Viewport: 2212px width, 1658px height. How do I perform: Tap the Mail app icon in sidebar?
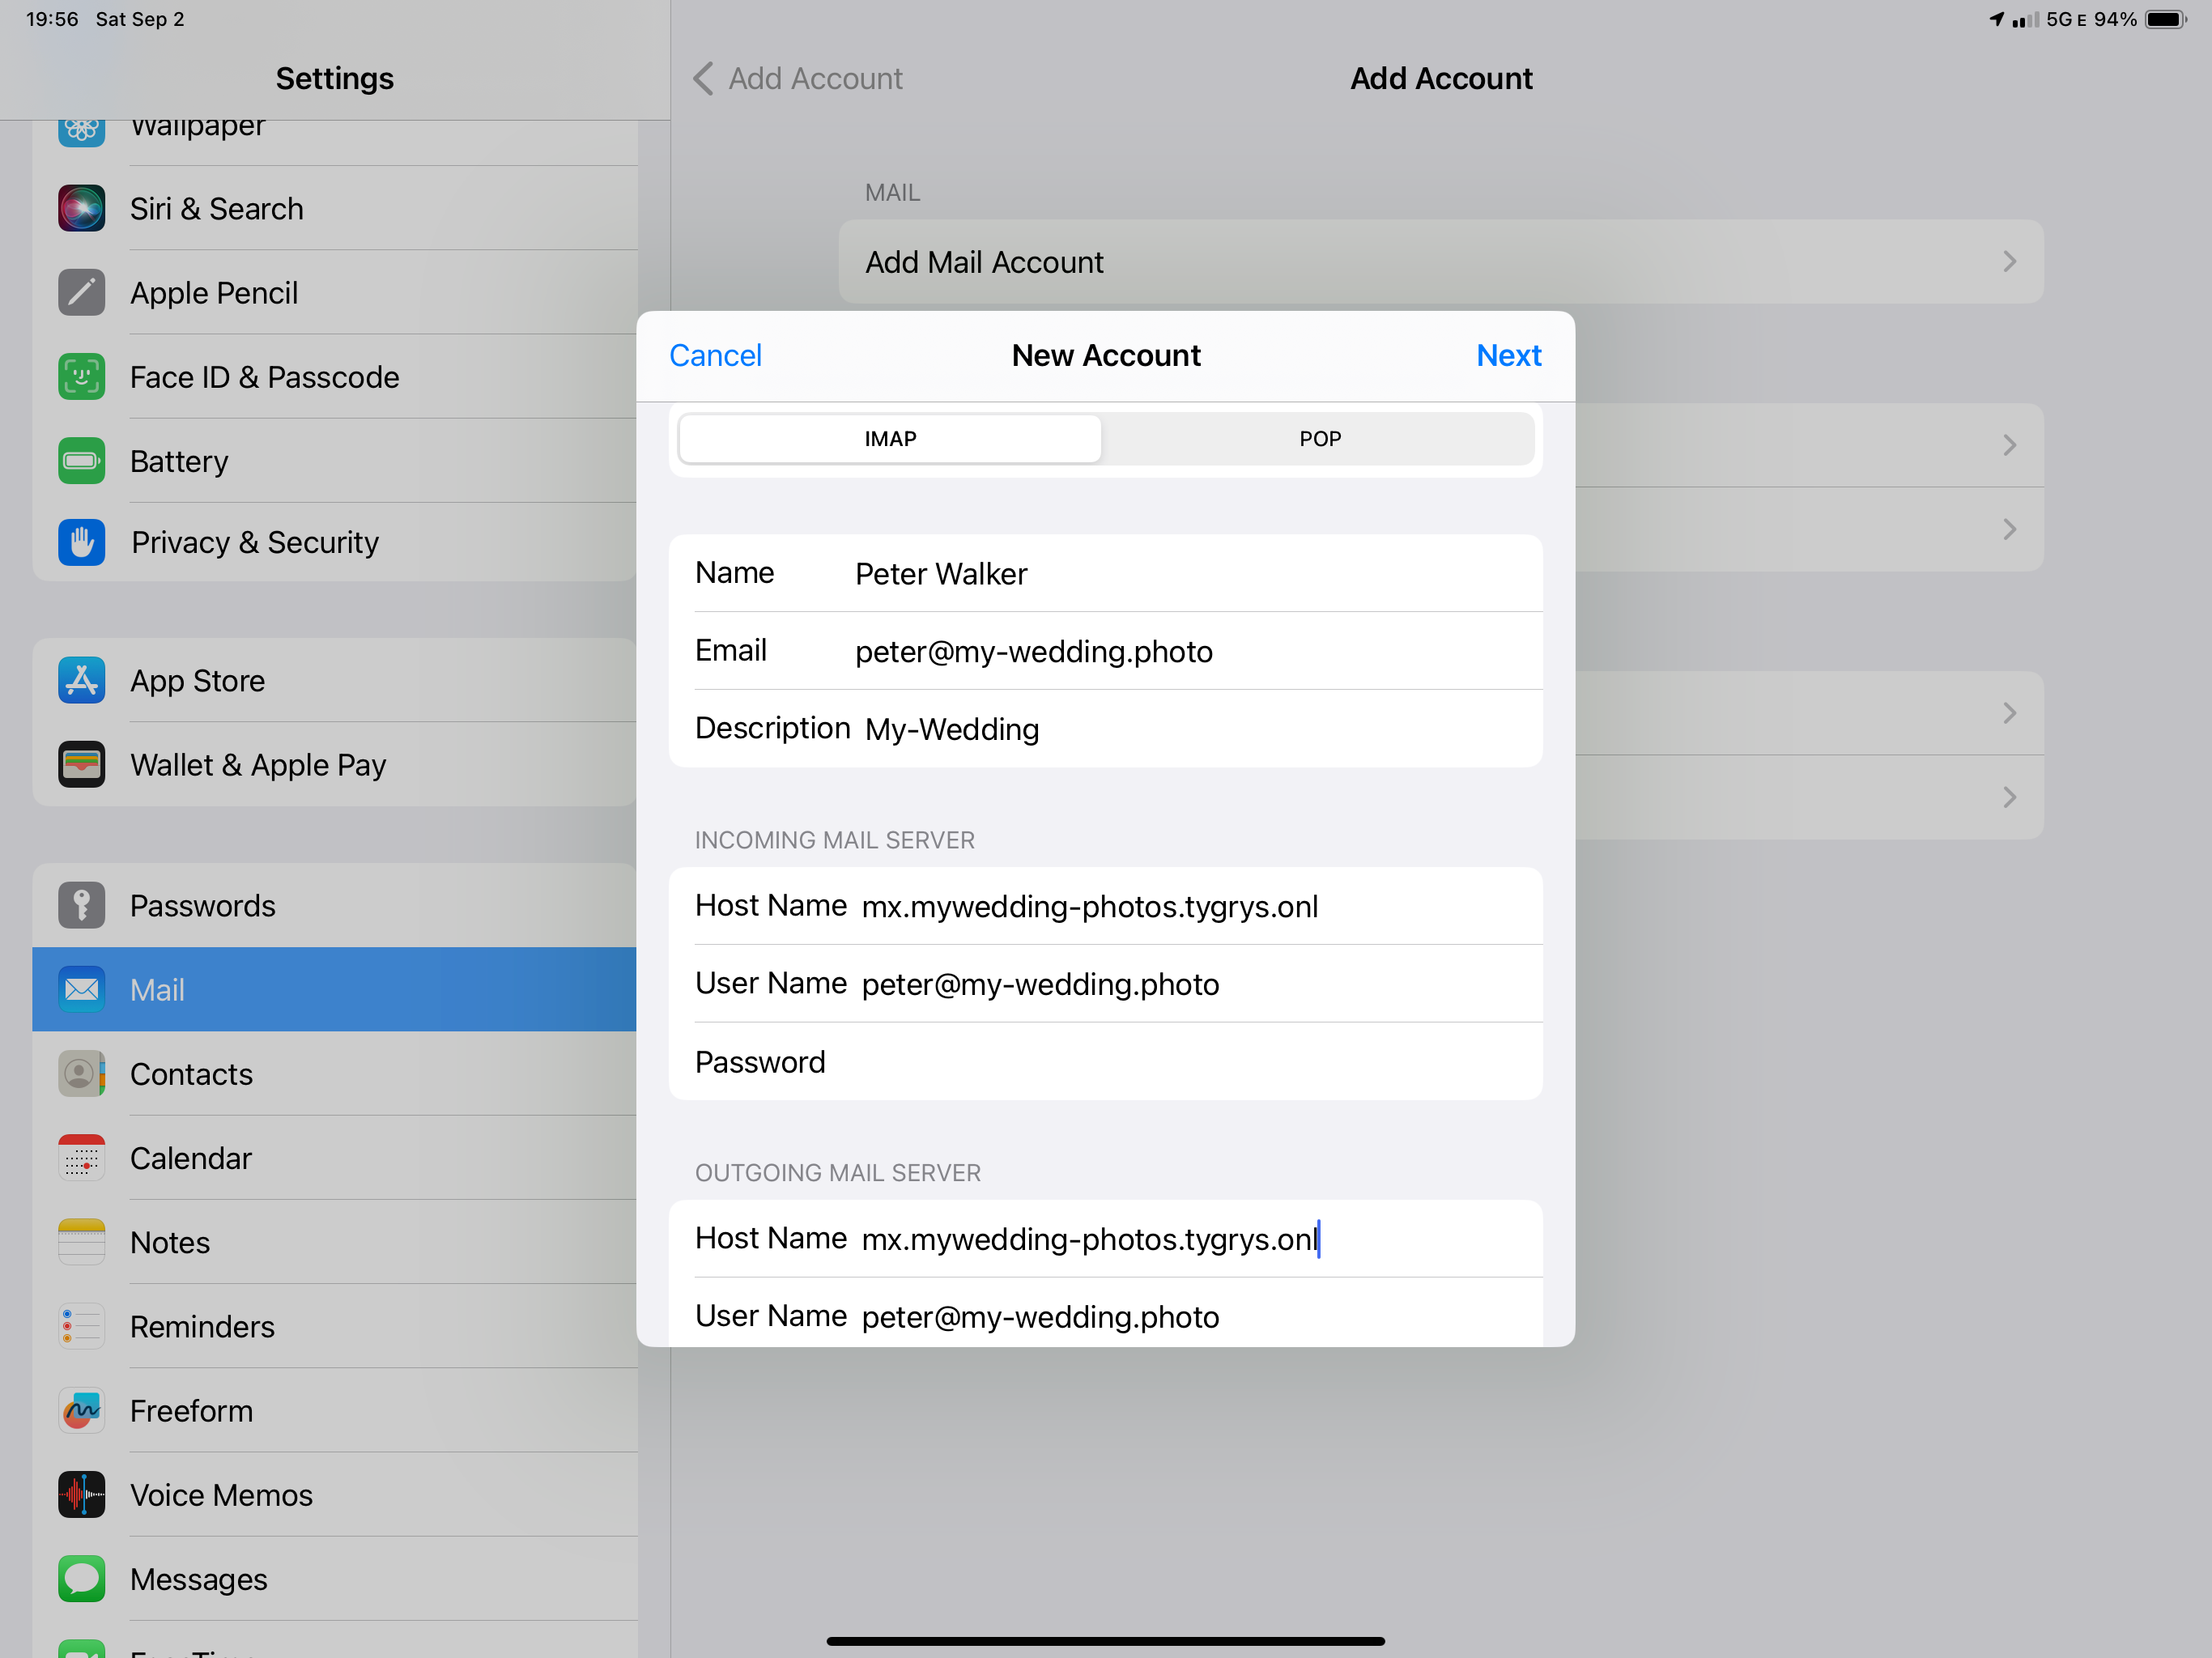pos(82,989)
